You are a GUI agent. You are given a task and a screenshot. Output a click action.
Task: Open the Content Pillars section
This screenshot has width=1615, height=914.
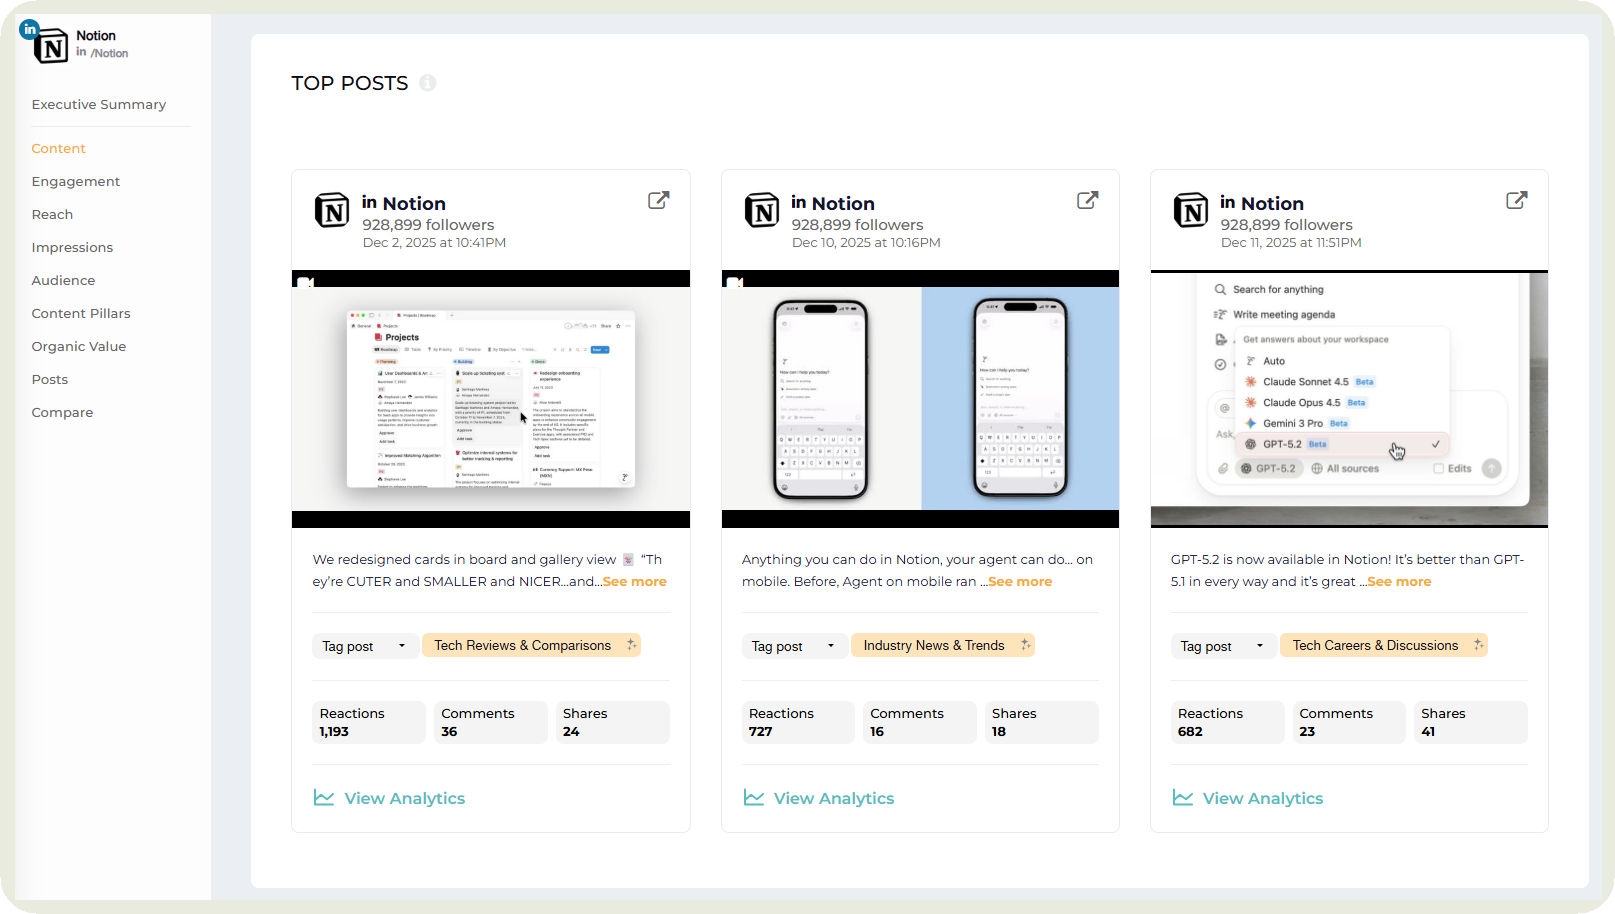coord(81,314)
